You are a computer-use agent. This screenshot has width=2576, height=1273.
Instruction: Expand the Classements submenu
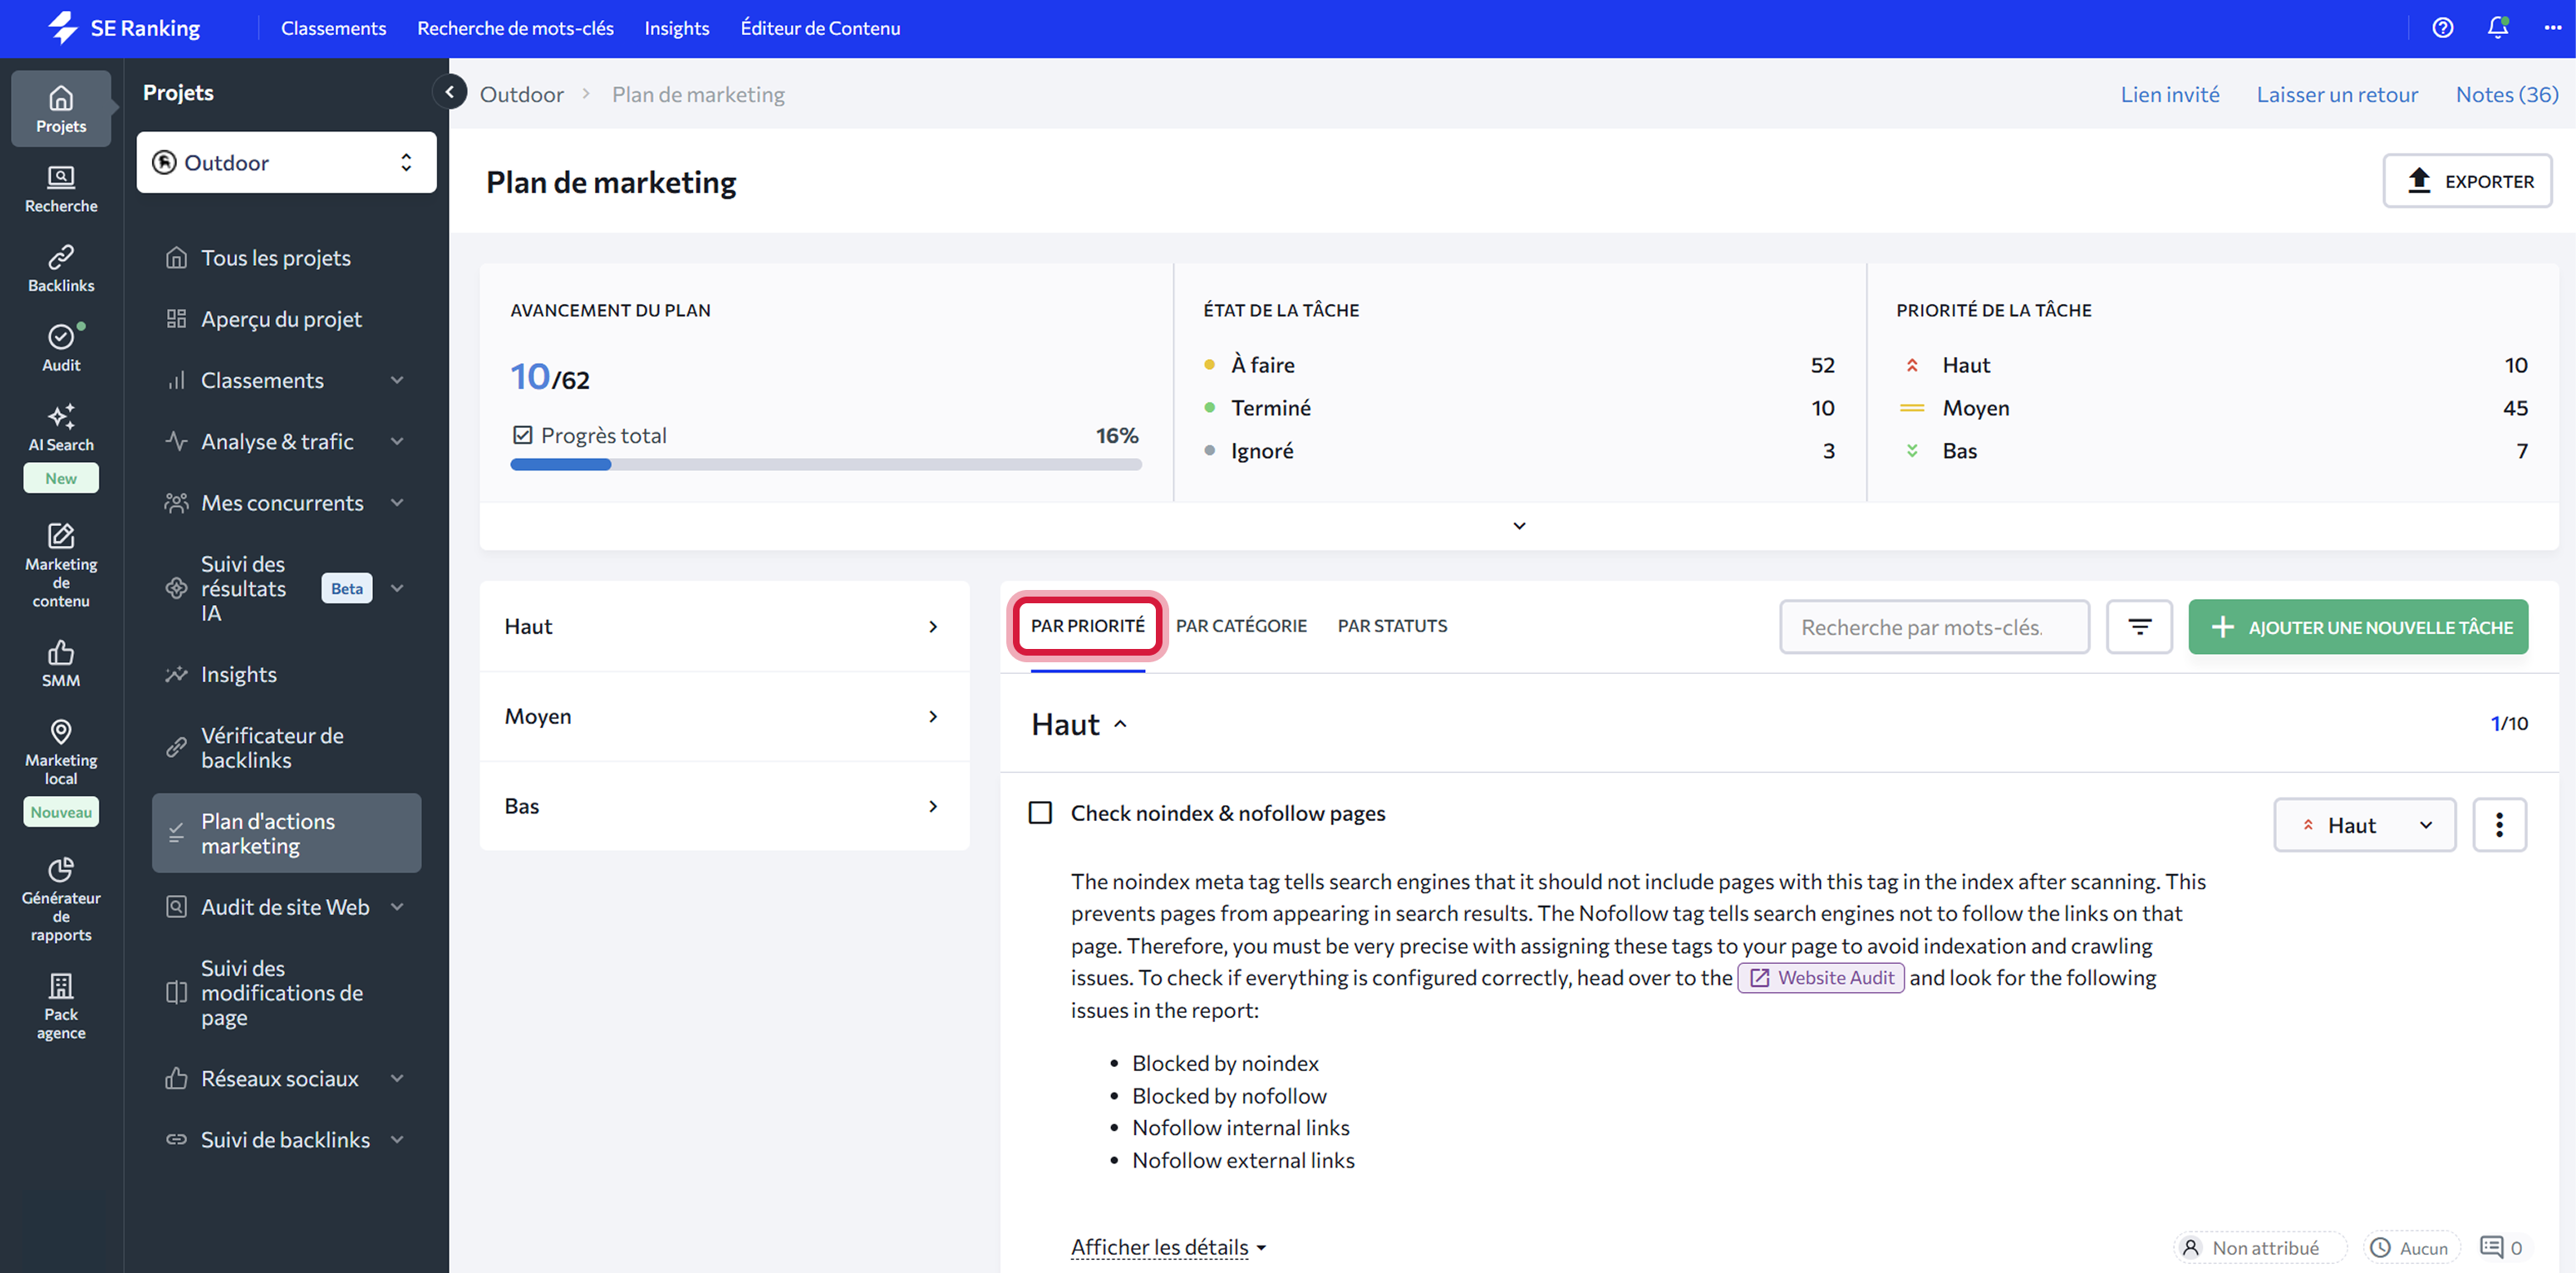pos(397,380)
